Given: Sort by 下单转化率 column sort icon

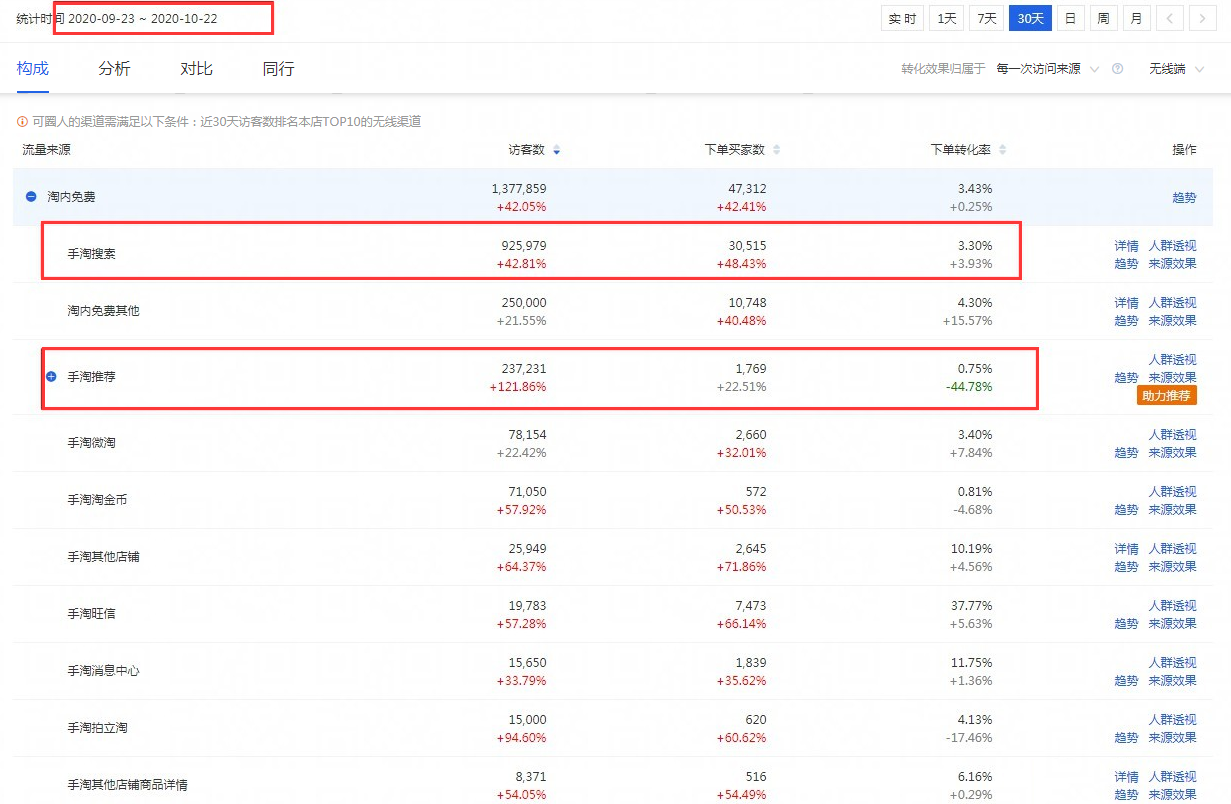Looking at the screenshot, I should tap(1003, 150).
